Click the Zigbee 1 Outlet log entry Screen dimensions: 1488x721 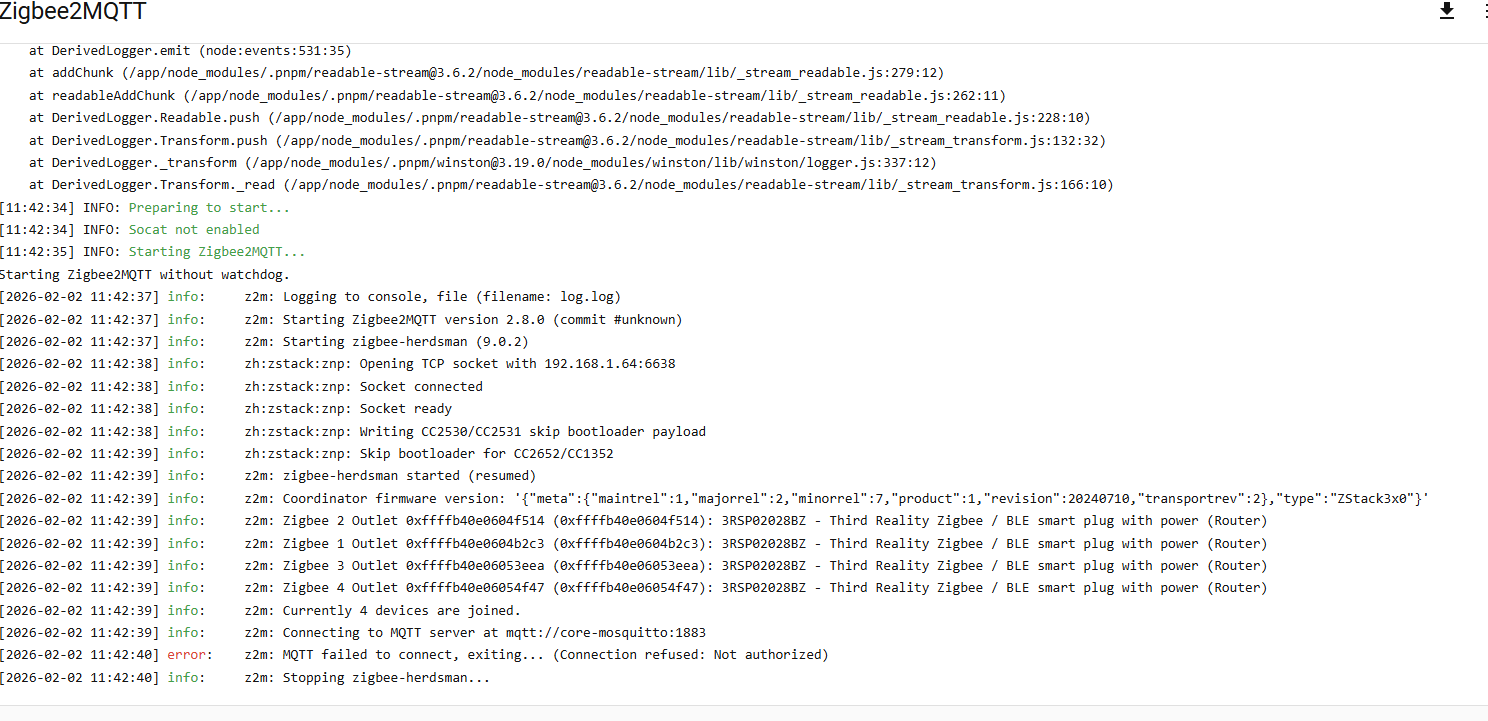(x=755, y=544)
